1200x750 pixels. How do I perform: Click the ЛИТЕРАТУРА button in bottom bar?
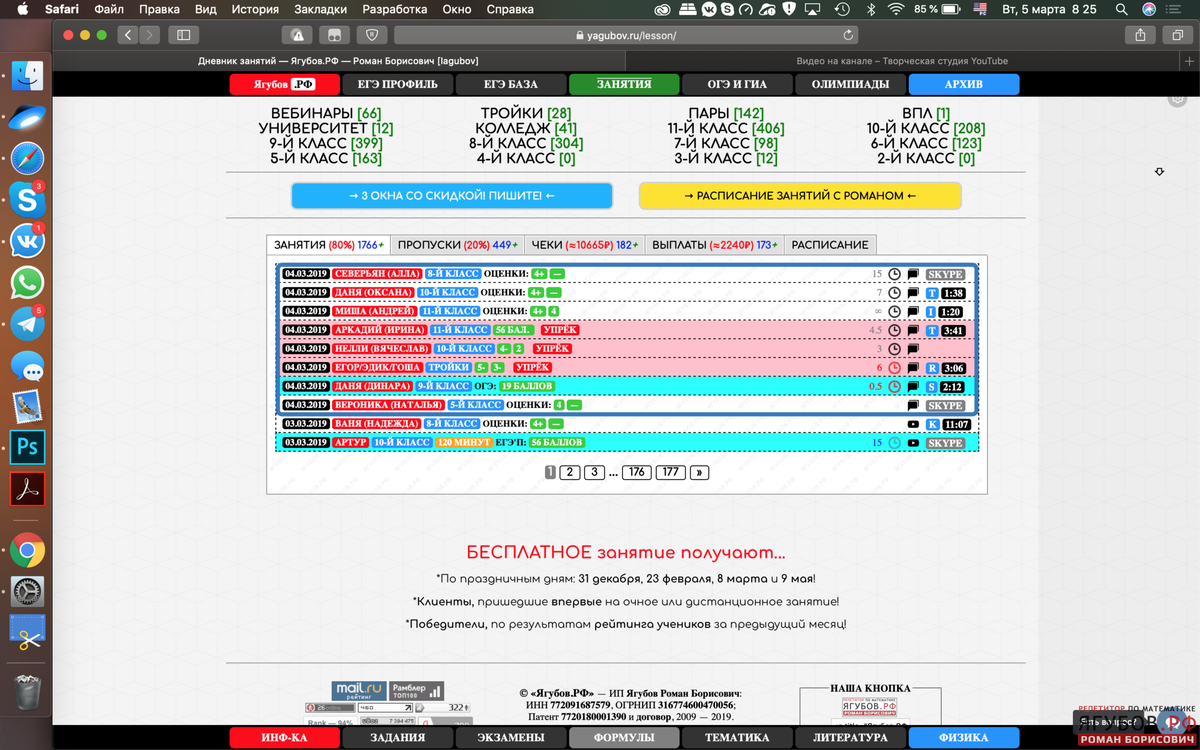click(850, 738)
